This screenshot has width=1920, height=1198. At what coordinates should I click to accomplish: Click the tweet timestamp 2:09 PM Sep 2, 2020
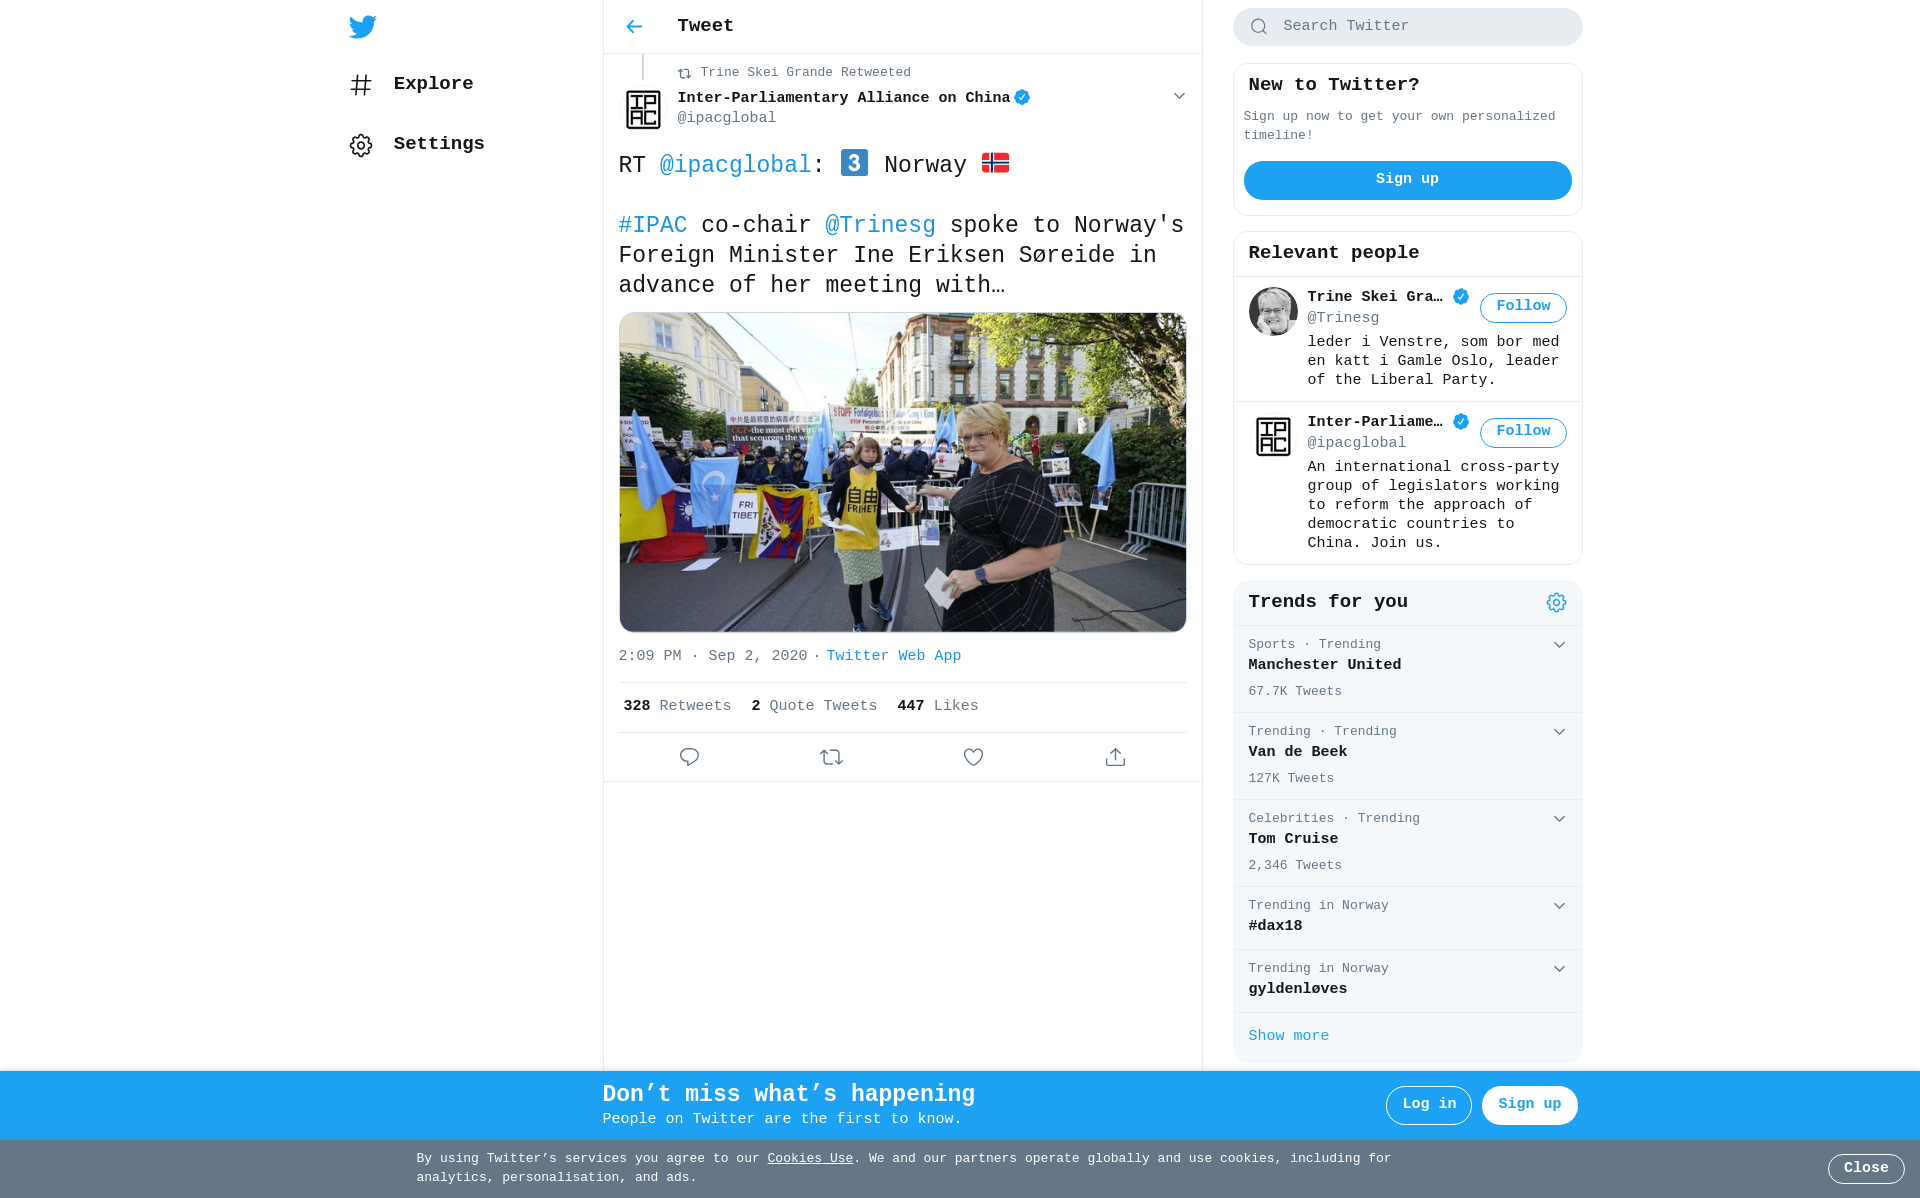point(712,656)
